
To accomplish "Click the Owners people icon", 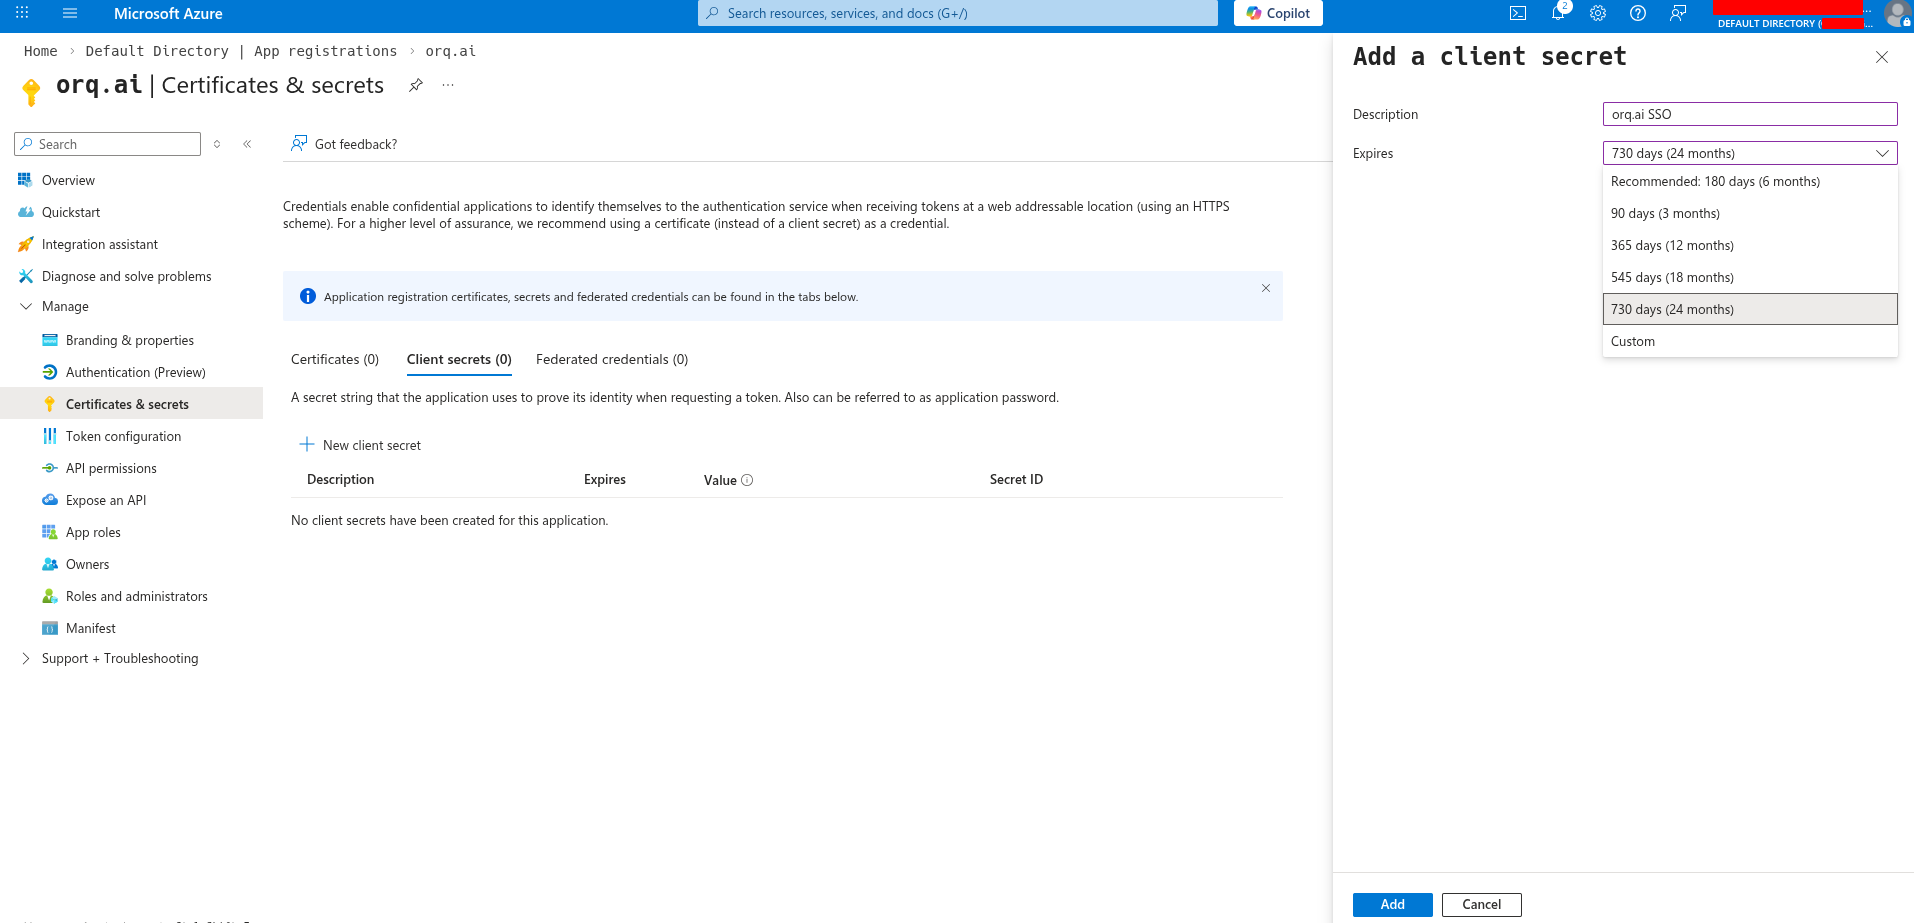I will (49, 564).
